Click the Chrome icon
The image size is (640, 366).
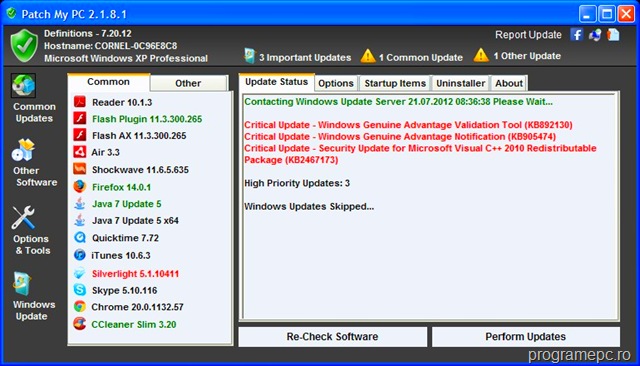click(x=80, y=306)
